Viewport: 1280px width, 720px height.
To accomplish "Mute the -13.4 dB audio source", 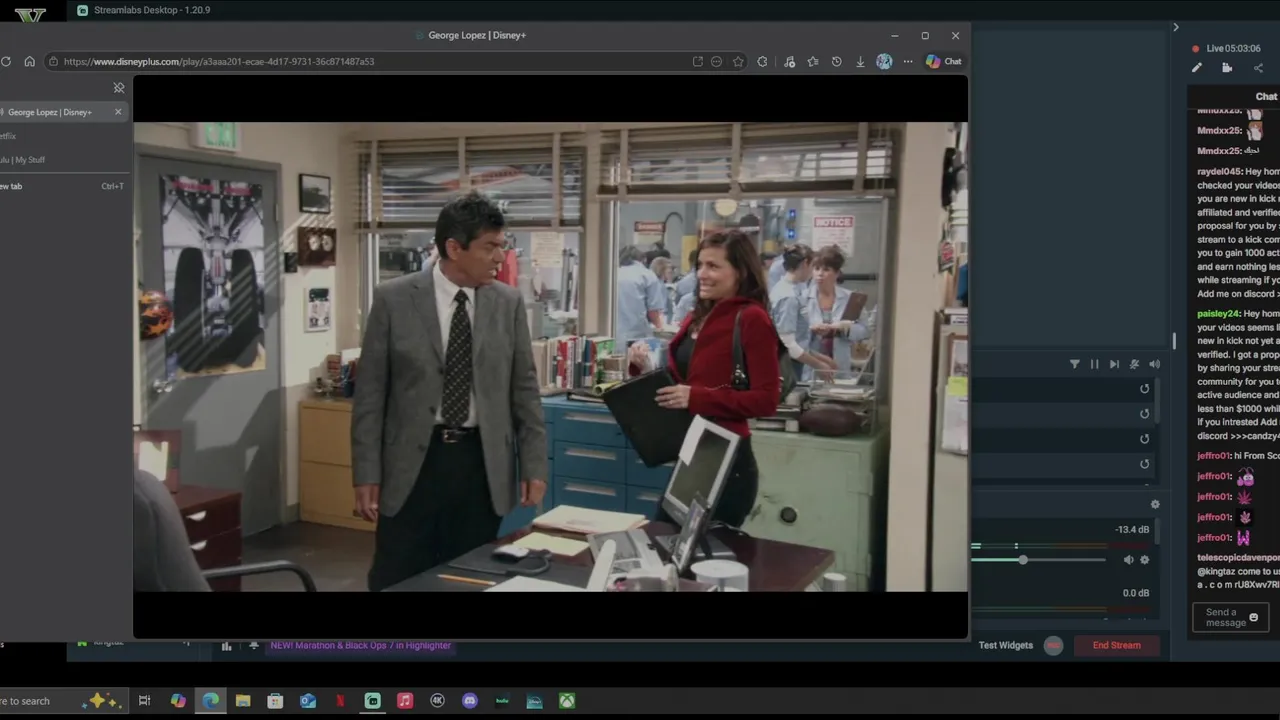I will (1129, 560).
